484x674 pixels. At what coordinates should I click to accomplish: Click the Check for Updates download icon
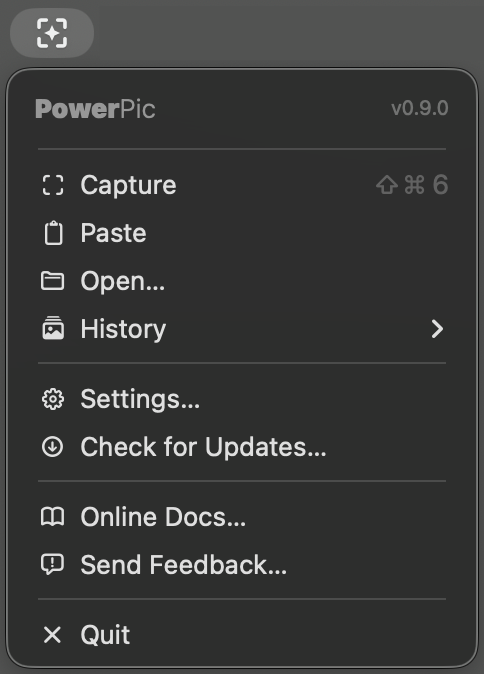[52, 447]
